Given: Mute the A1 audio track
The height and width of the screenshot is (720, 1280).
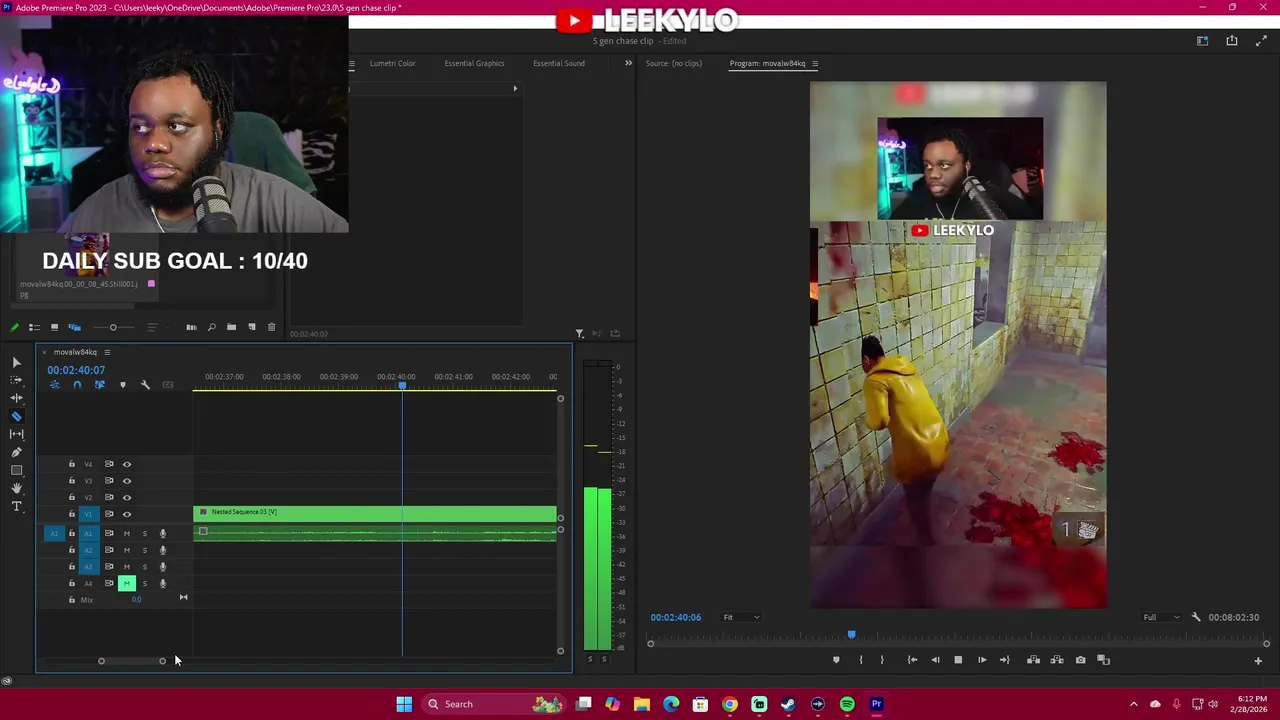Looking at the screenshot, I should (126, 533).
